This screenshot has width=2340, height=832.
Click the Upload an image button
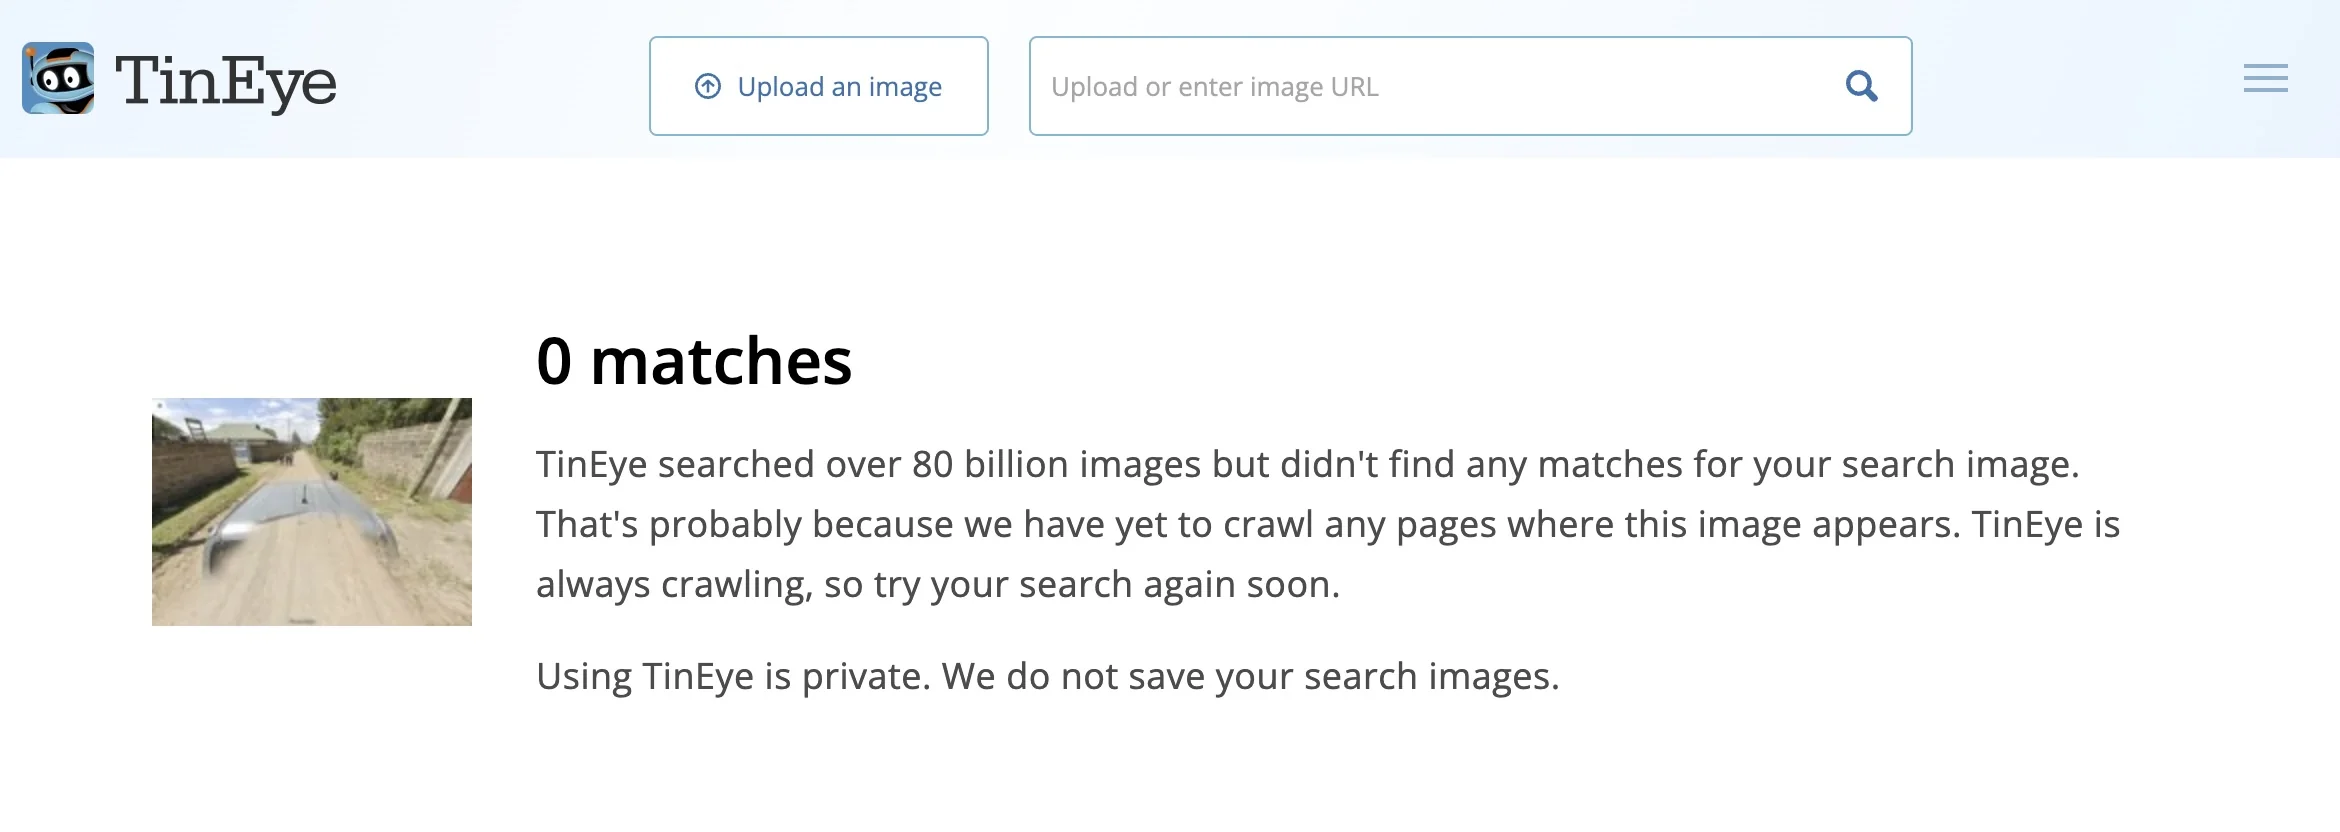coord(818,86)
